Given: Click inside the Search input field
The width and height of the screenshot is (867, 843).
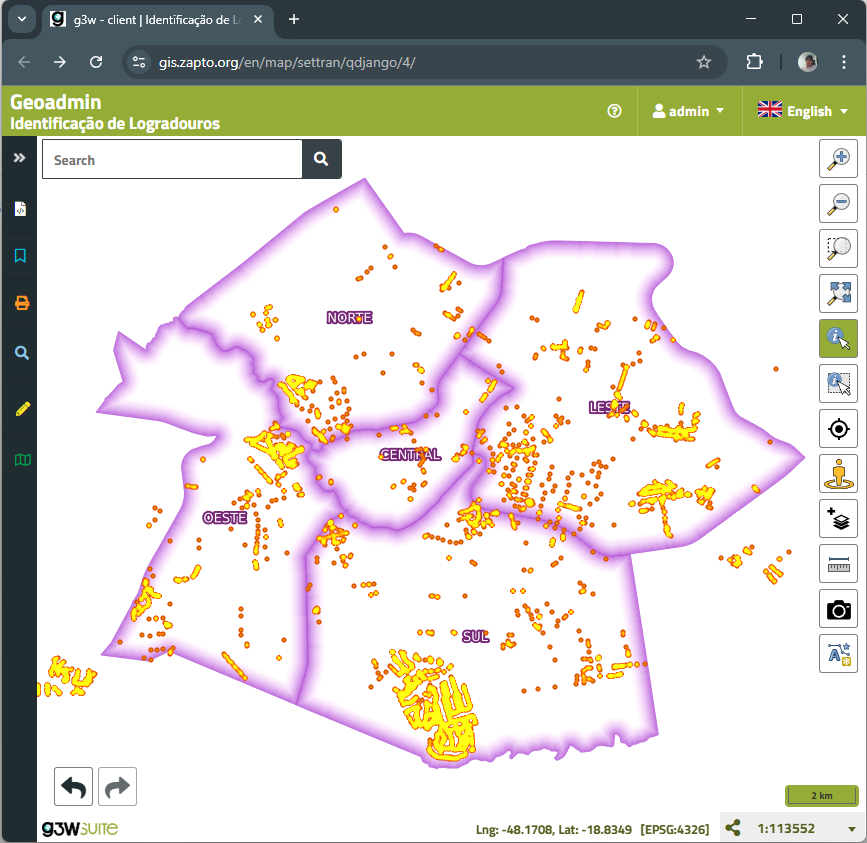Looking at the screenshot, I should 172,160.
